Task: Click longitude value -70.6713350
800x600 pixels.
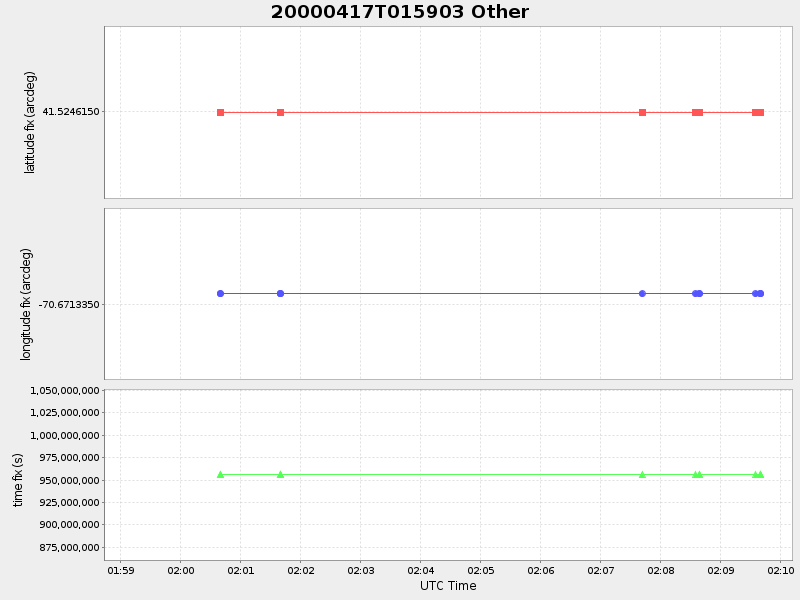Action: 69,305
